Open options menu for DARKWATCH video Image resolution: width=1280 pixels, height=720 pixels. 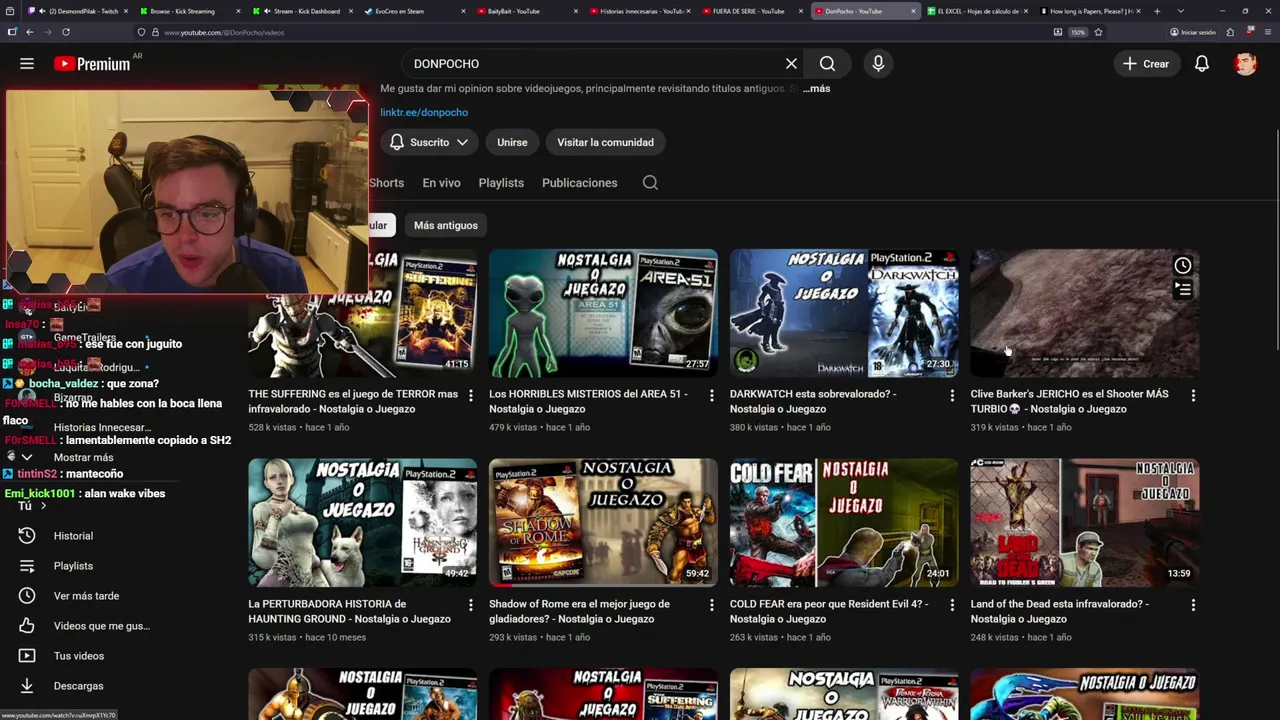(952, 396)
